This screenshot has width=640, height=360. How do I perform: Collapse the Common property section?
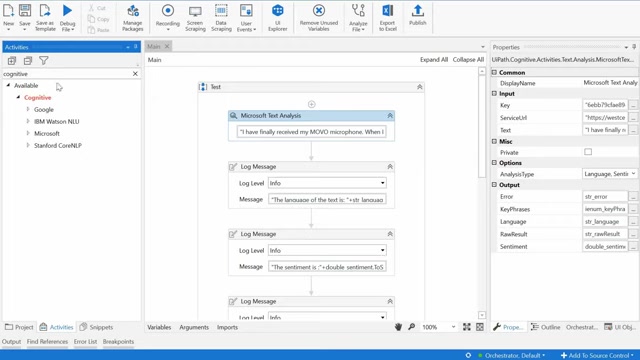click(x=494, y=72)
